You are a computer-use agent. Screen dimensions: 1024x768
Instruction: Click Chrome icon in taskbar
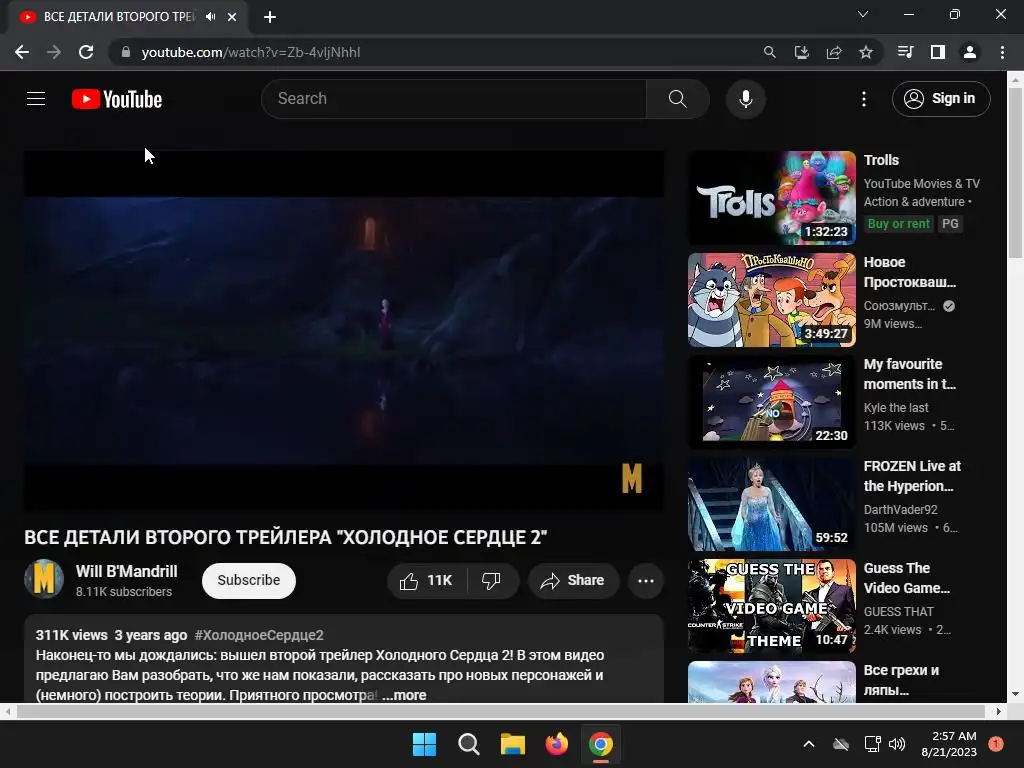coord(601,744)
